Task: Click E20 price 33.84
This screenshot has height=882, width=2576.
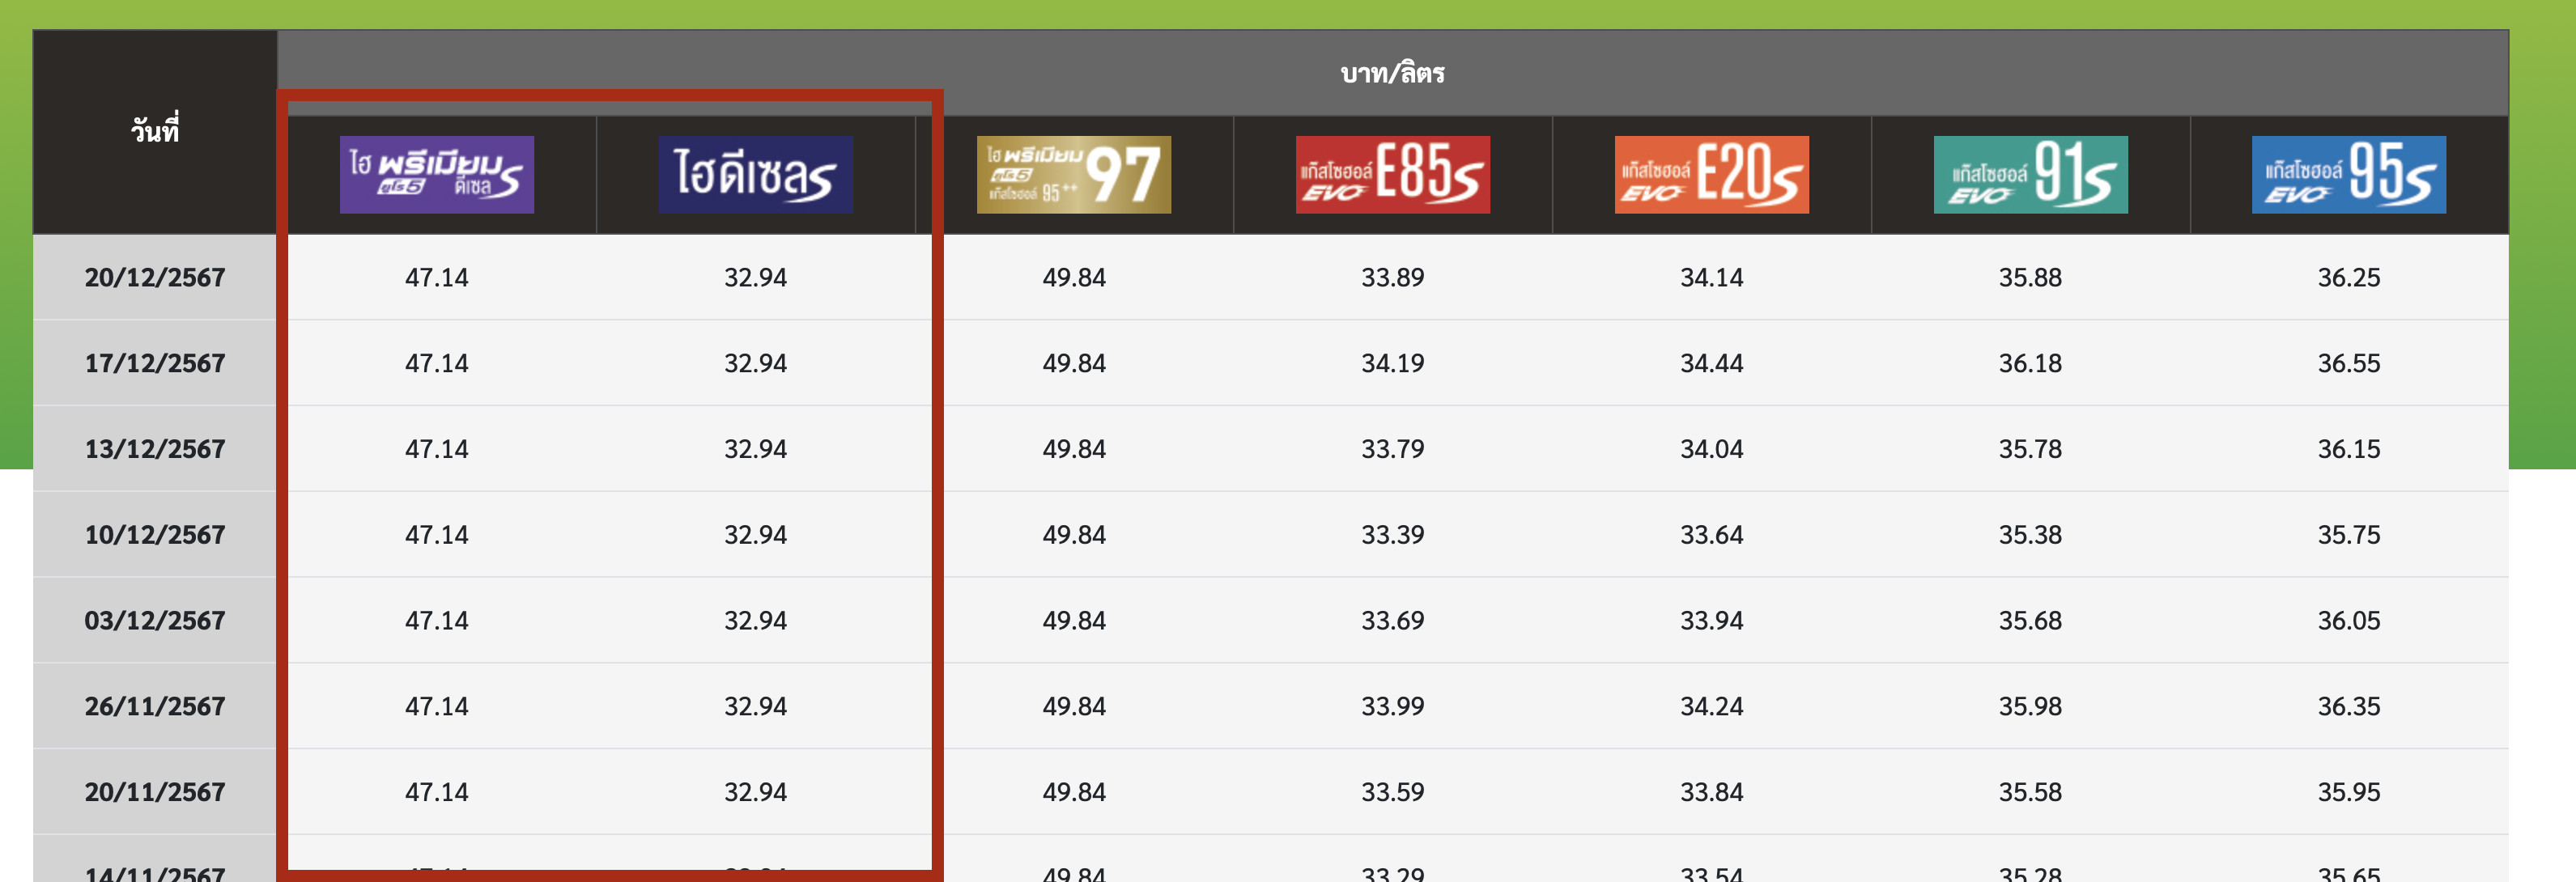Action: click(x=1711, y=792)
